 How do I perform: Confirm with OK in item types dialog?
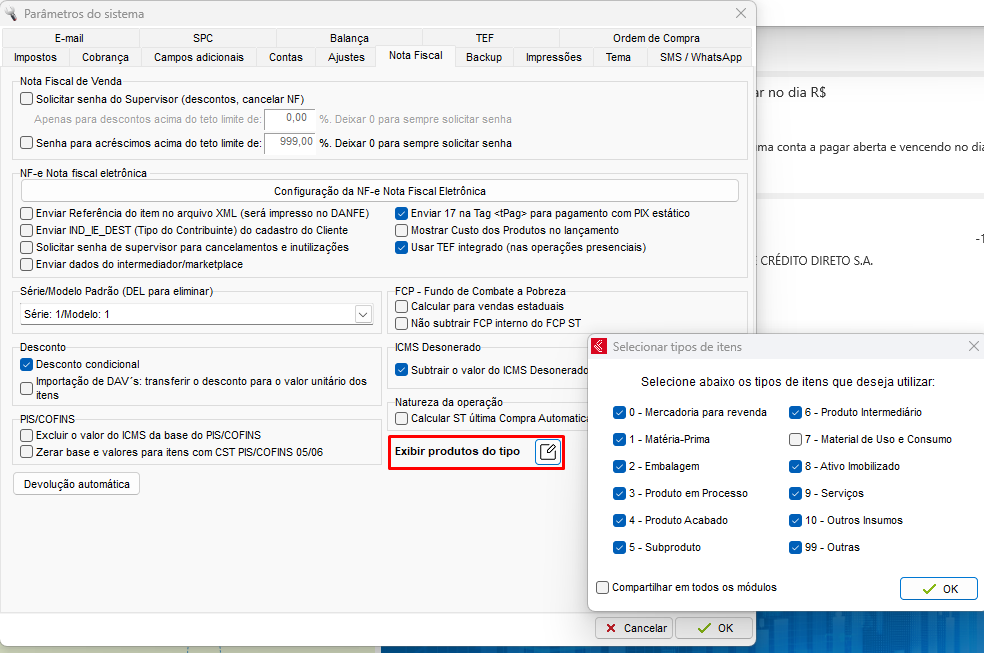click(938, 588)
